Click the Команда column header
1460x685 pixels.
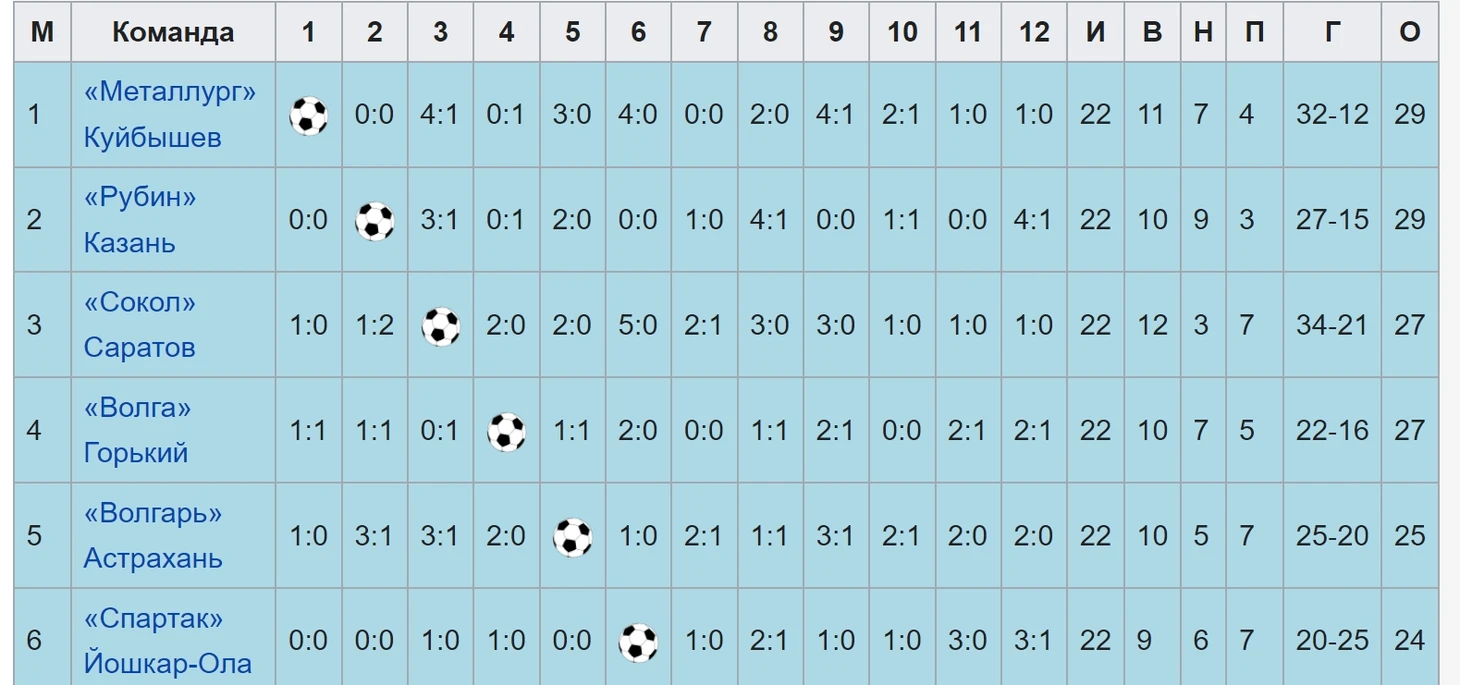(x=173, y=32)
